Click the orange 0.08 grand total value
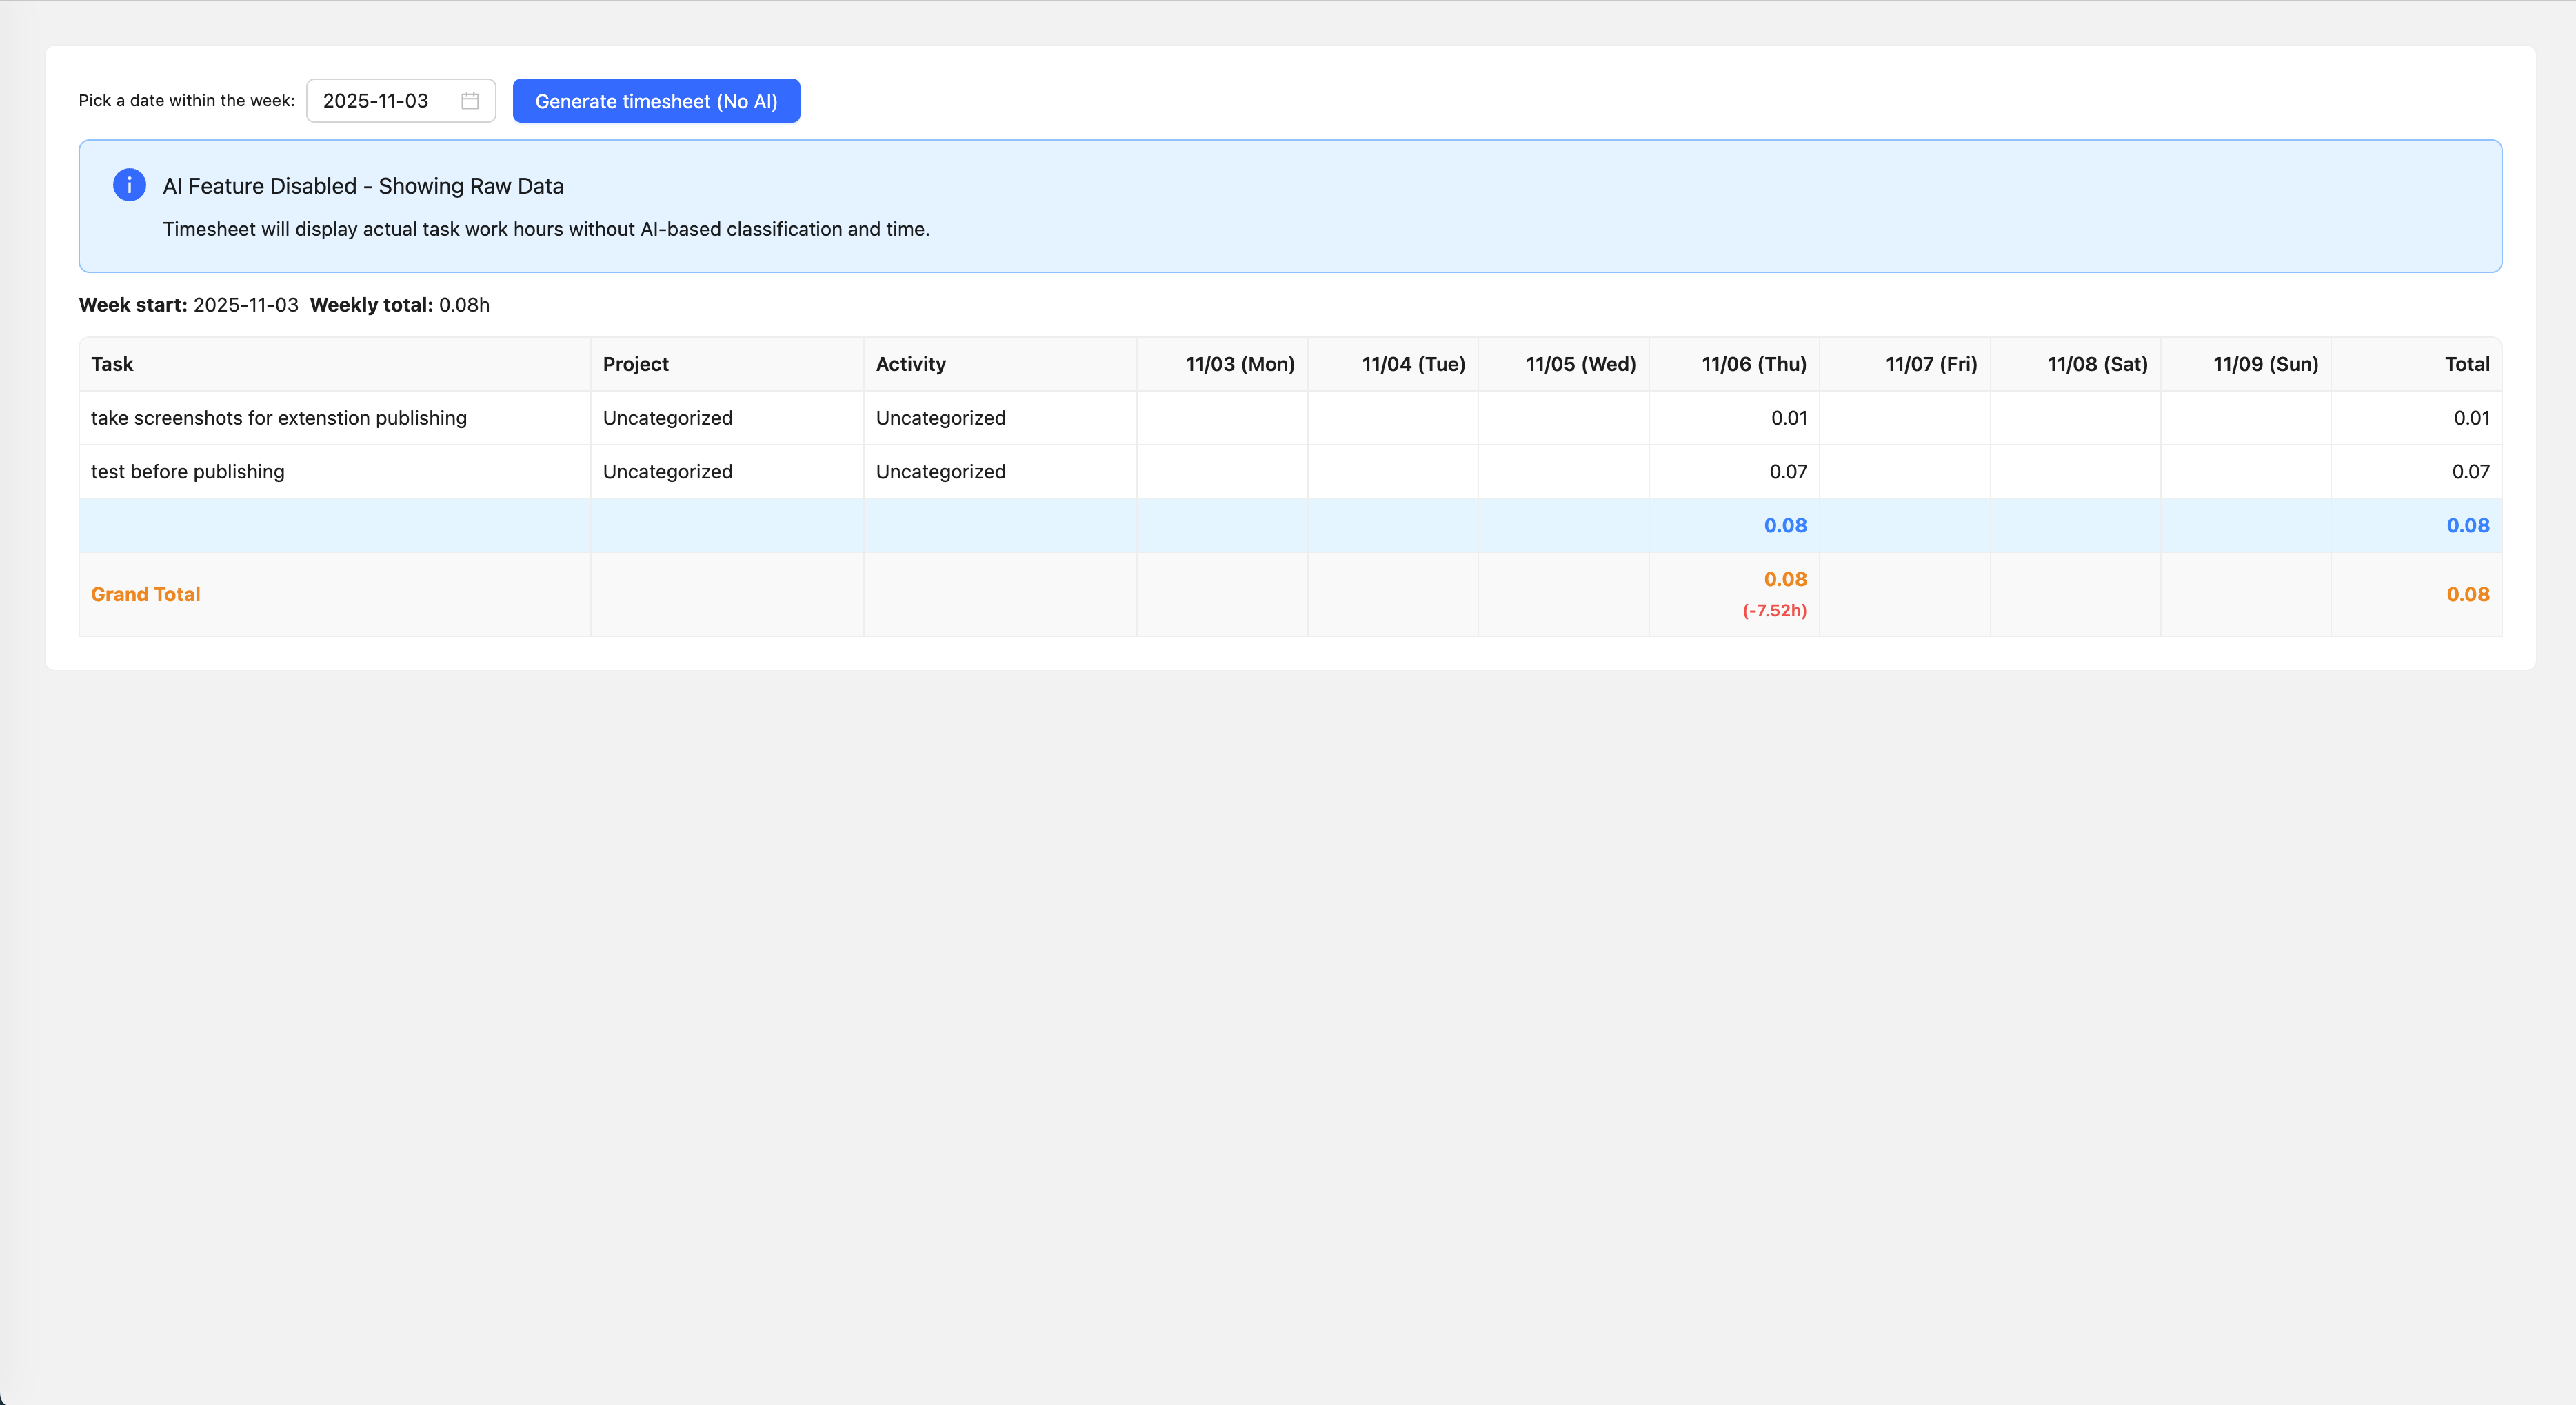This screenshot has height=1405, width=2576. point(2467,594)
